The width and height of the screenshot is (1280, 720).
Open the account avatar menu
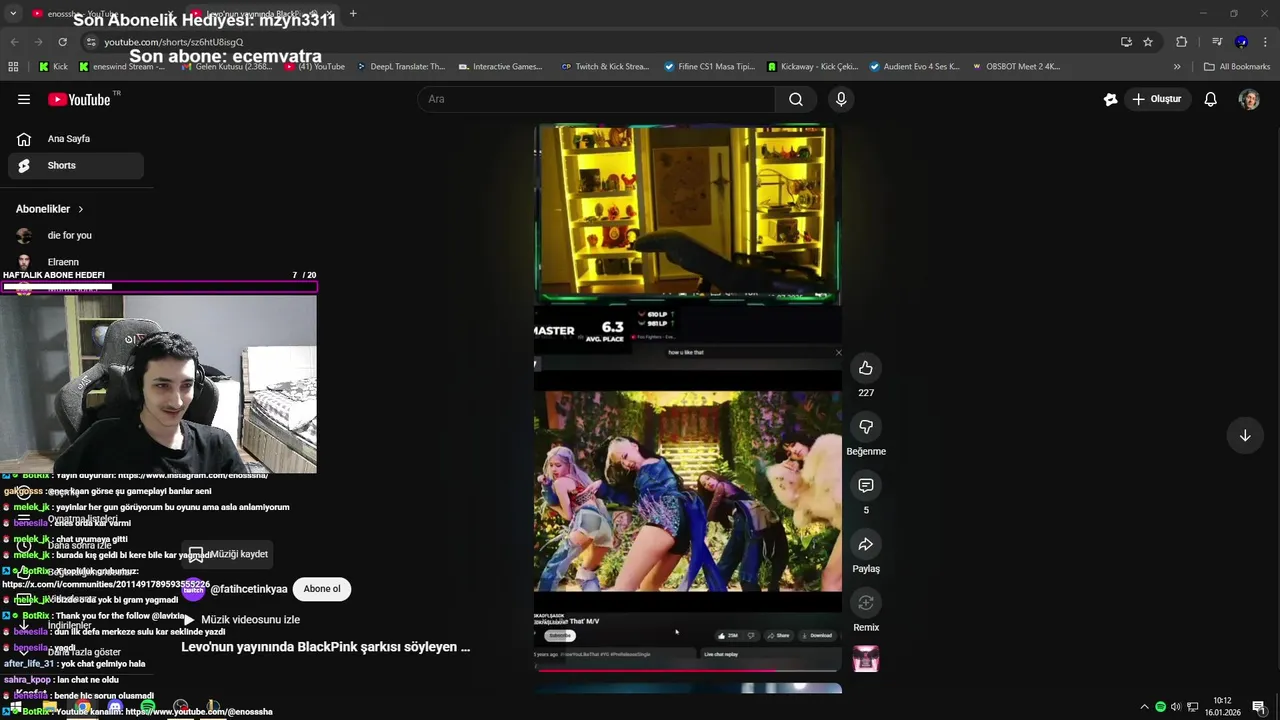(x=1249, y=99)
